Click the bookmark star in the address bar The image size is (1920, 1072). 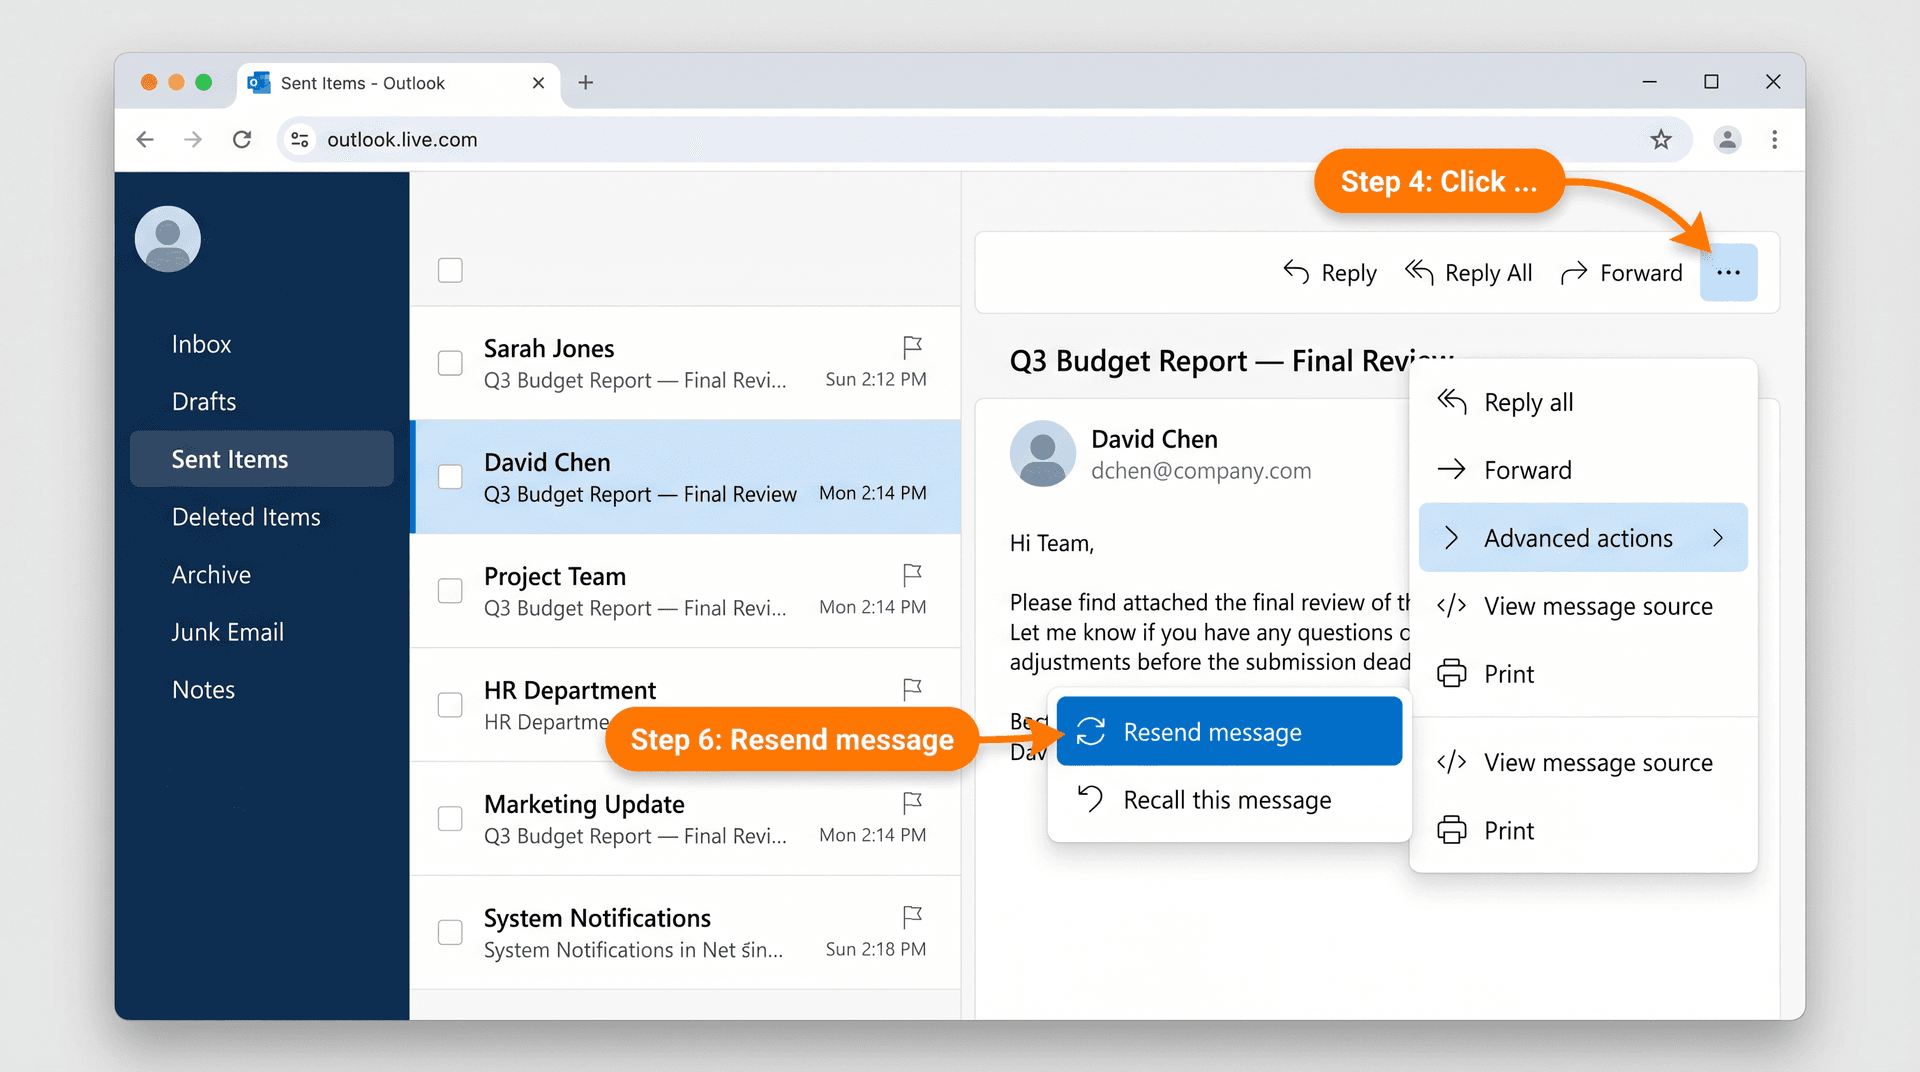pyautogui.click(x=1661, y=140)
